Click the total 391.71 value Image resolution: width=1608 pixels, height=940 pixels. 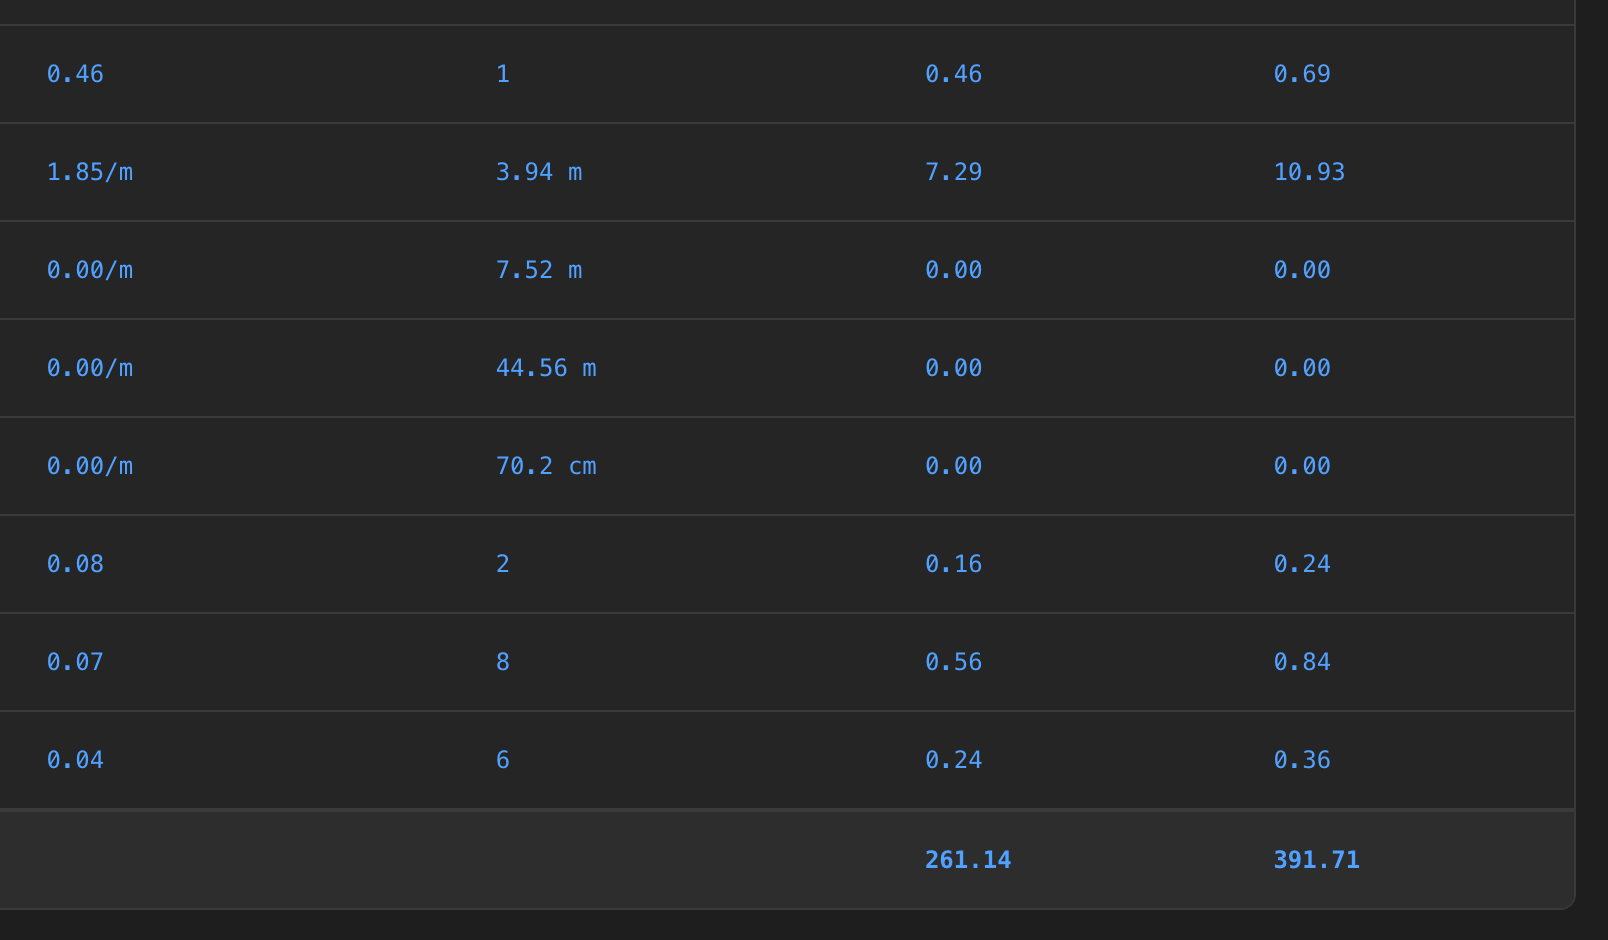point(1316,860)
